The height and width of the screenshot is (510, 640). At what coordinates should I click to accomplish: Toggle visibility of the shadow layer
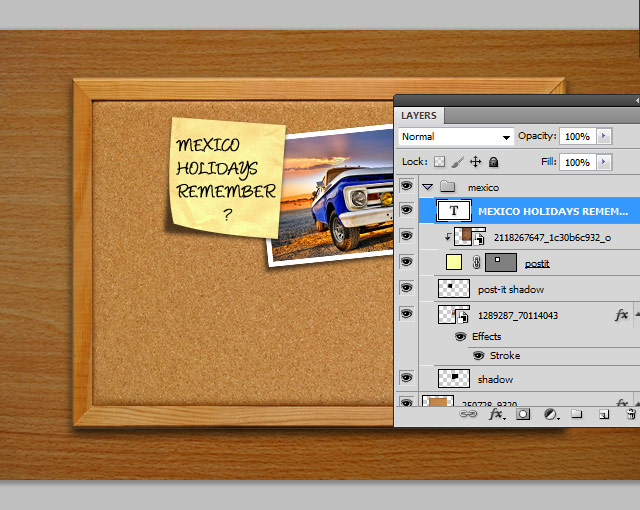pyautogui.click(x=406, y=378)
